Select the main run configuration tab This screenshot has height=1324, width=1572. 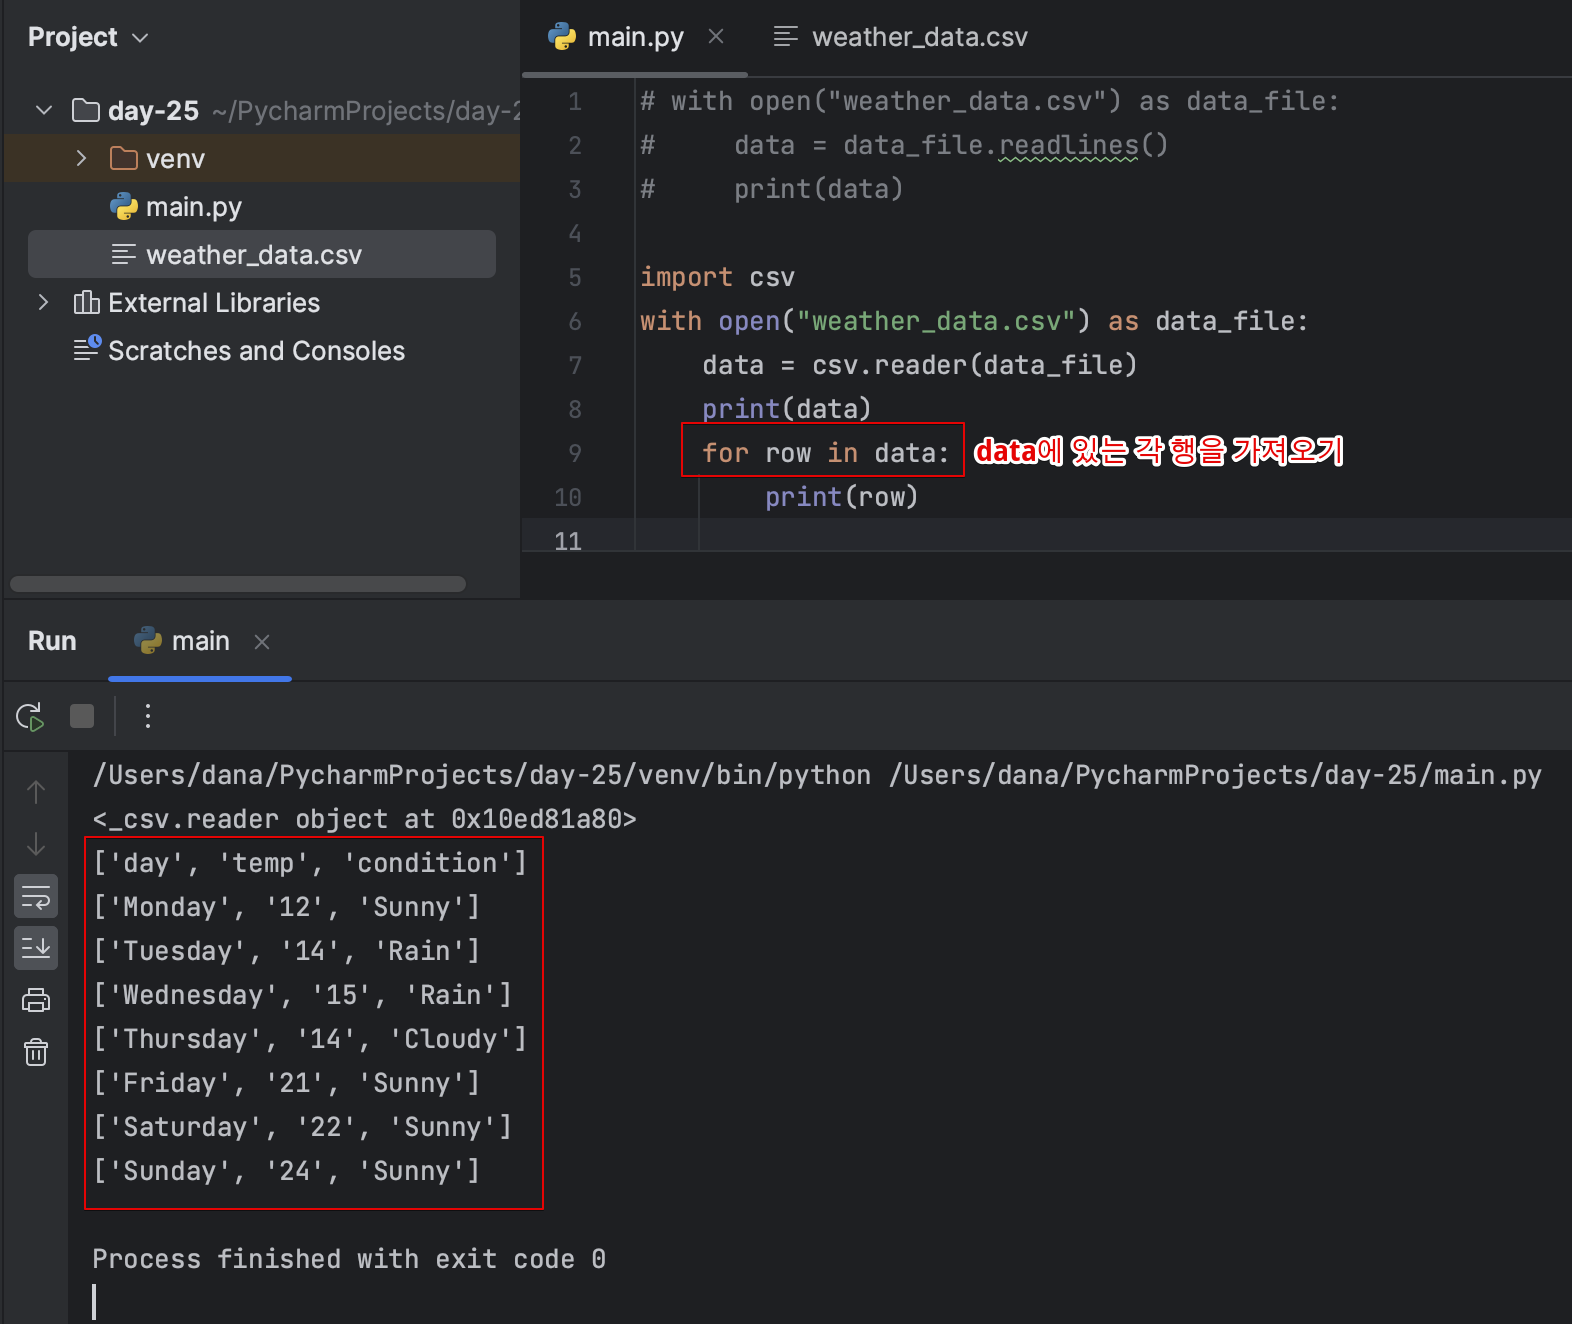pos(200,641)
